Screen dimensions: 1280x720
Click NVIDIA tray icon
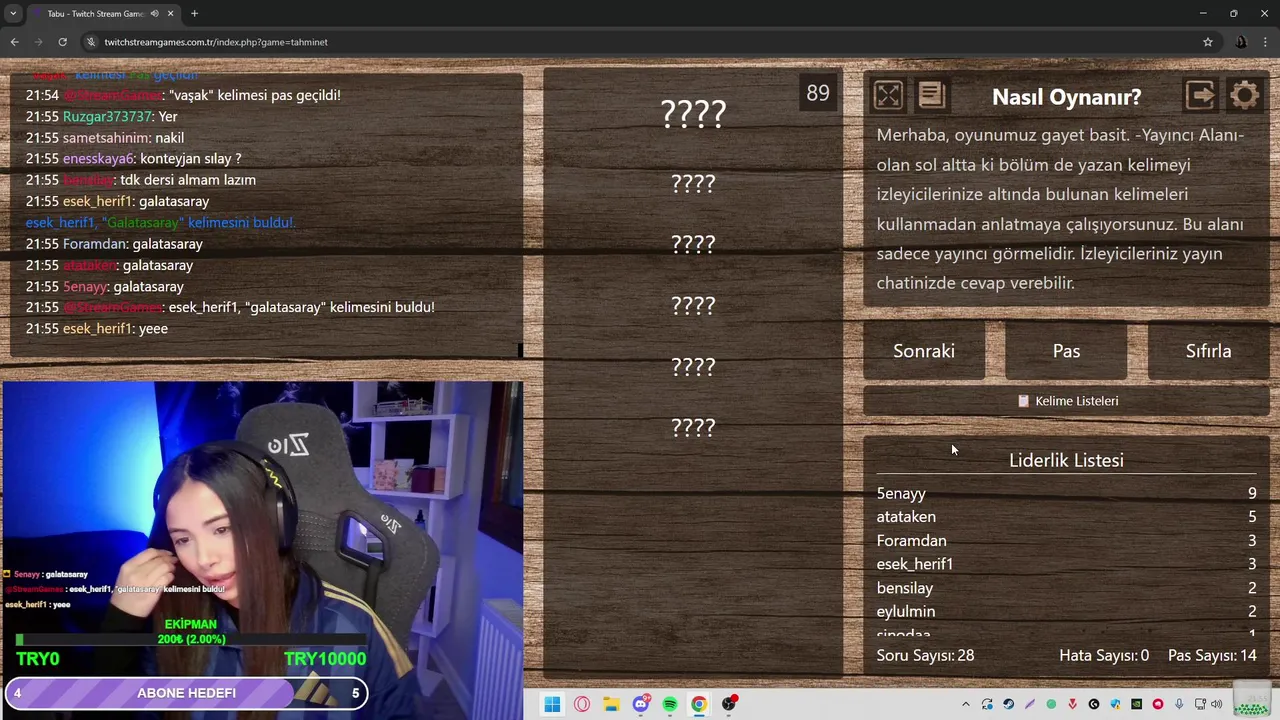click(1136, 704)
